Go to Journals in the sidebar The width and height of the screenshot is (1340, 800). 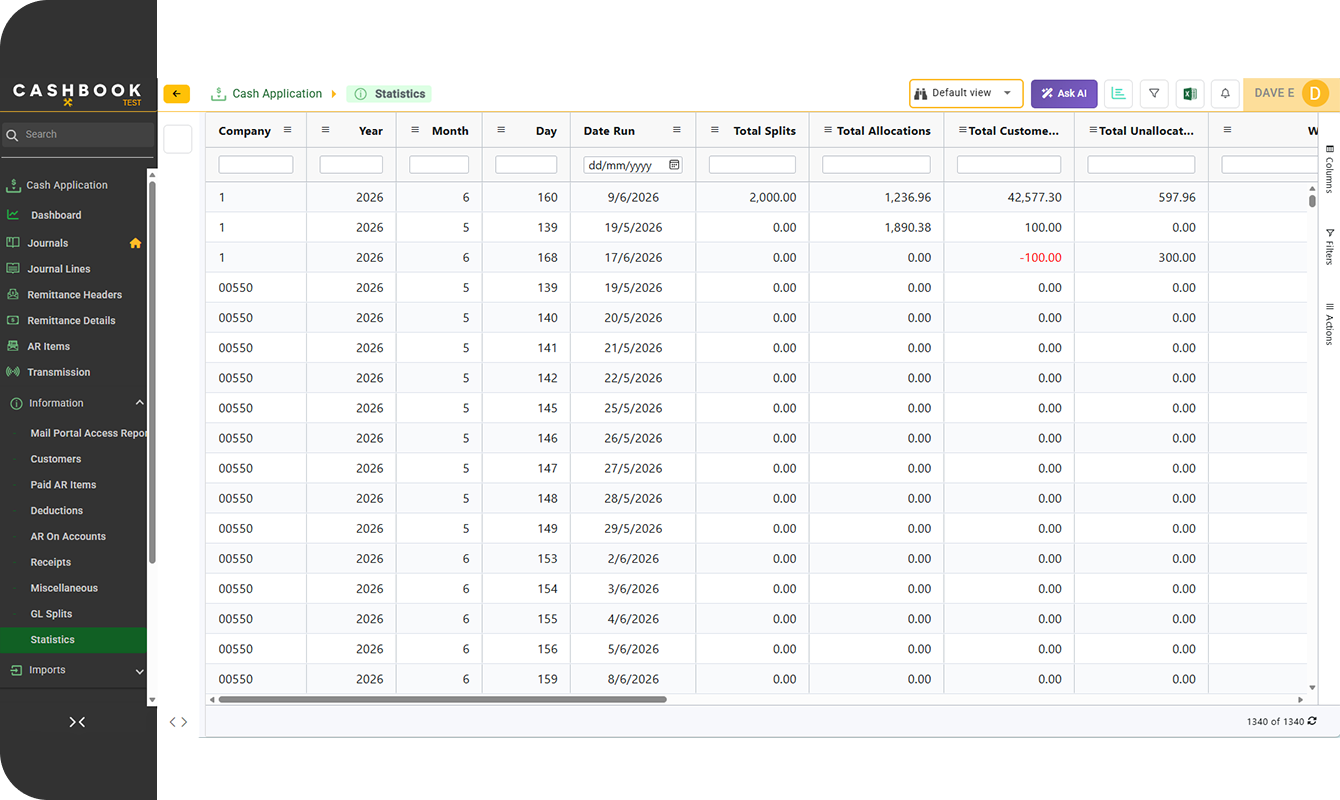click(48, 243)
